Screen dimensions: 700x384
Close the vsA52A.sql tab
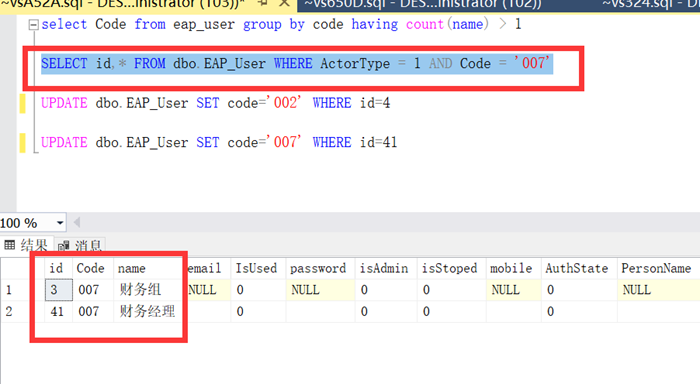[x=284, y=4]
